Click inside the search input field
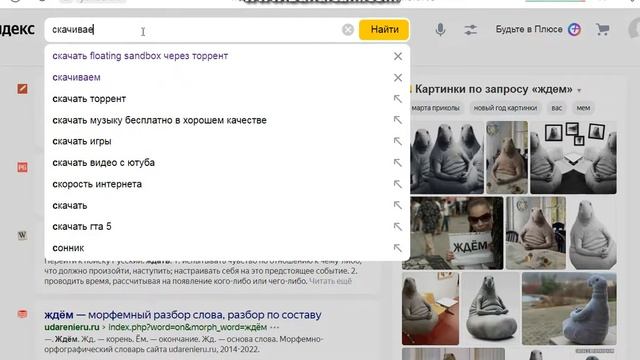640x360 pixels. (196, 29)
